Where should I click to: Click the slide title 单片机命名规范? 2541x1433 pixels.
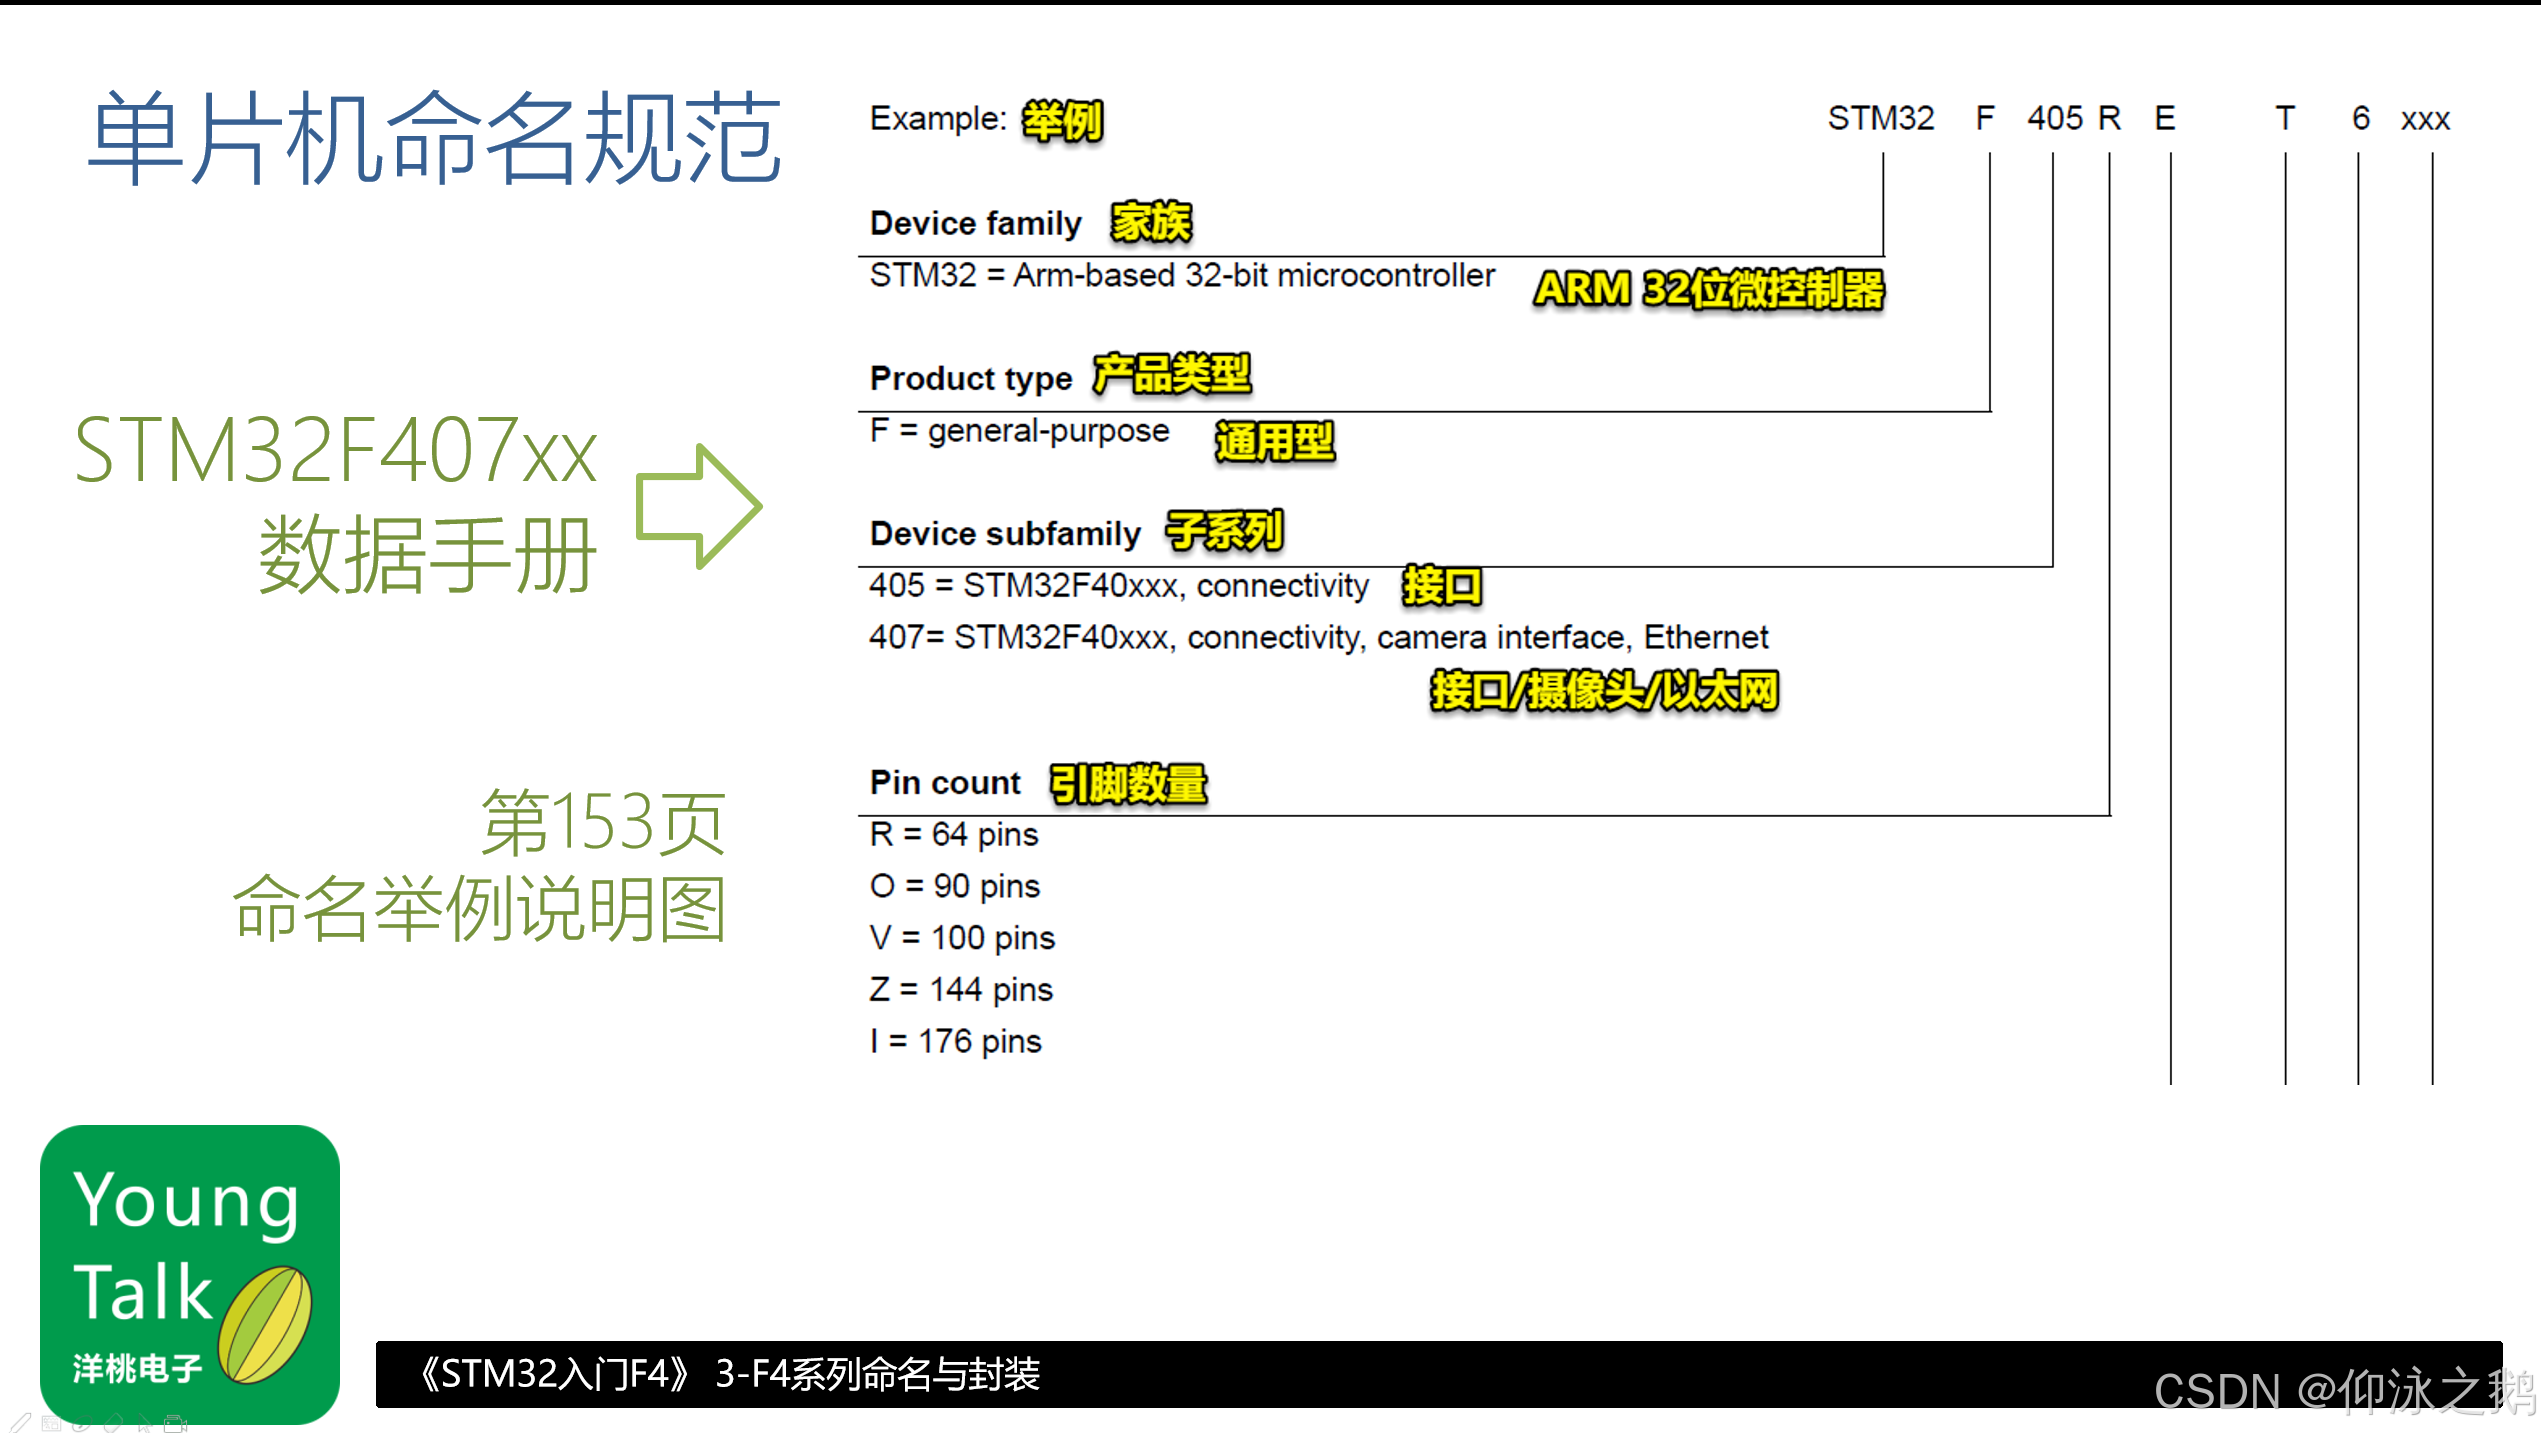pyautogui.click(x=433, y=138)
